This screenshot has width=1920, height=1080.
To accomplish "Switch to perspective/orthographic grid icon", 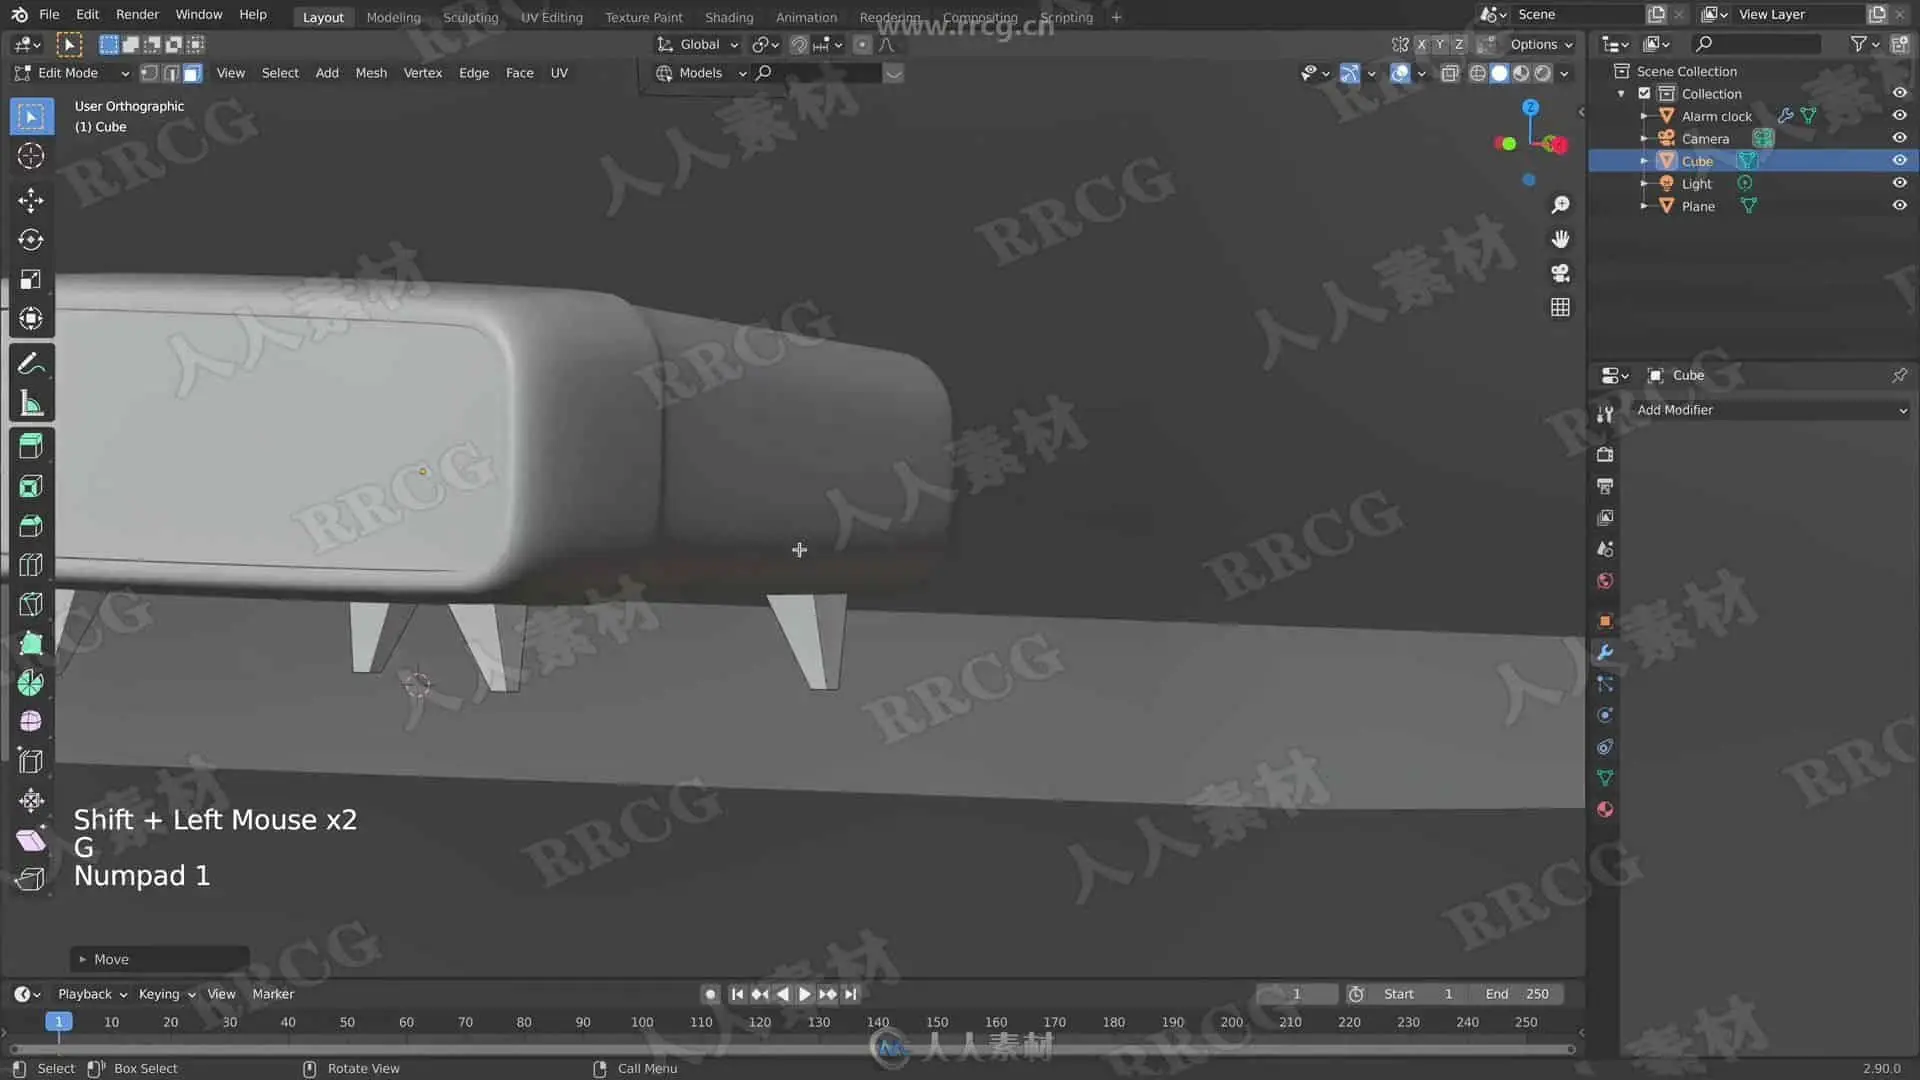I will (1560, 308).
